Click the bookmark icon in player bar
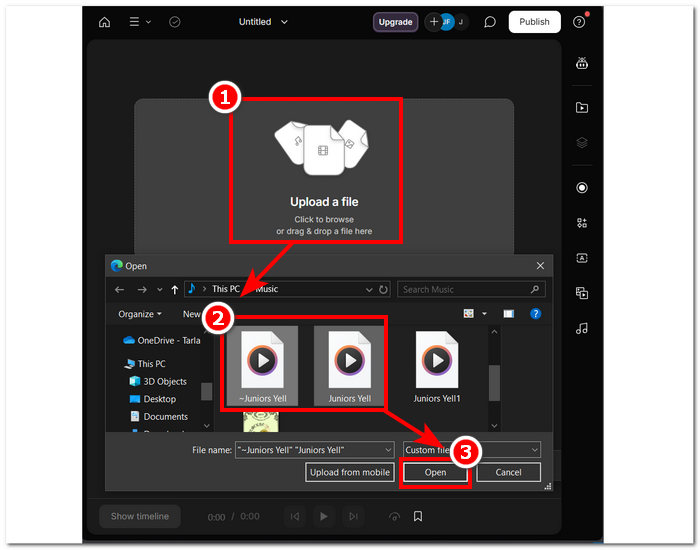The image size is (700, 550). pos(418,517)
